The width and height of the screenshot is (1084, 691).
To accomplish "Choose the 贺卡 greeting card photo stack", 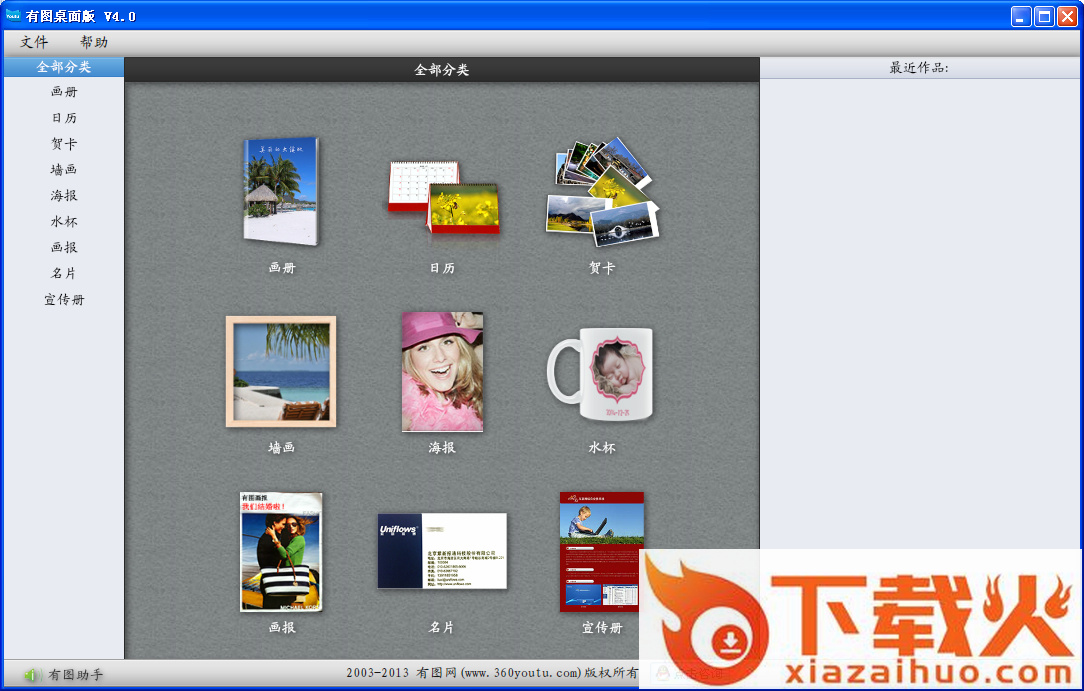I will click(x=602, y=192).
